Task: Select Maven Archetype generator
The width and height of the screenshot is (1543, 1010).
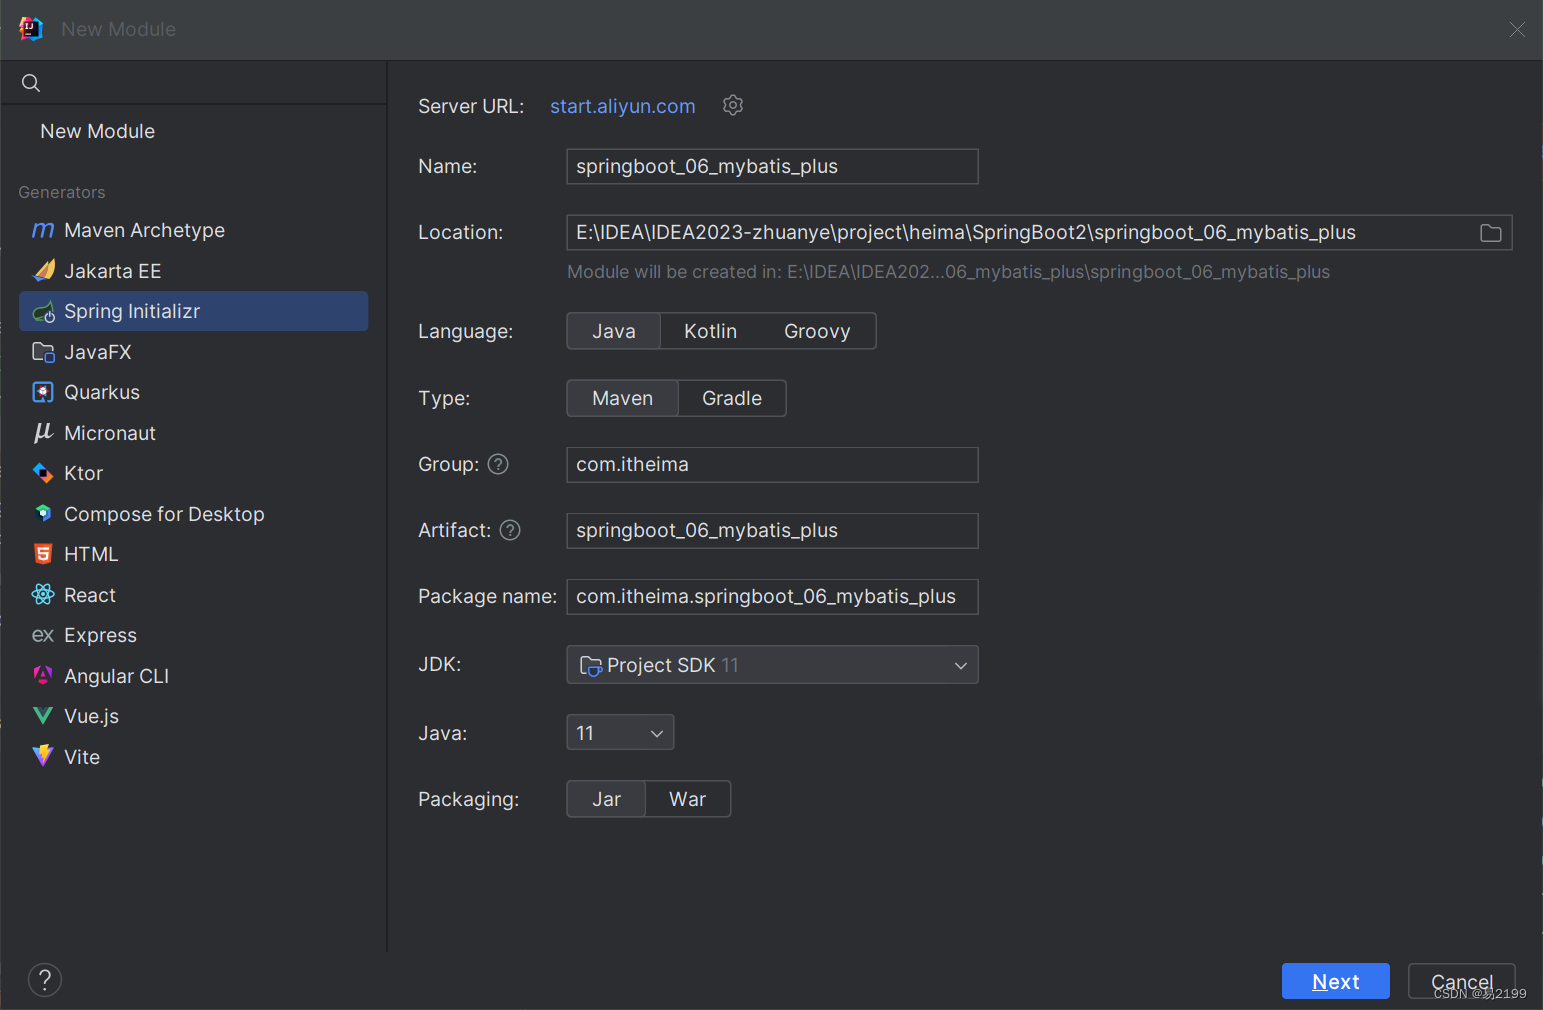Action: (194, 230)
